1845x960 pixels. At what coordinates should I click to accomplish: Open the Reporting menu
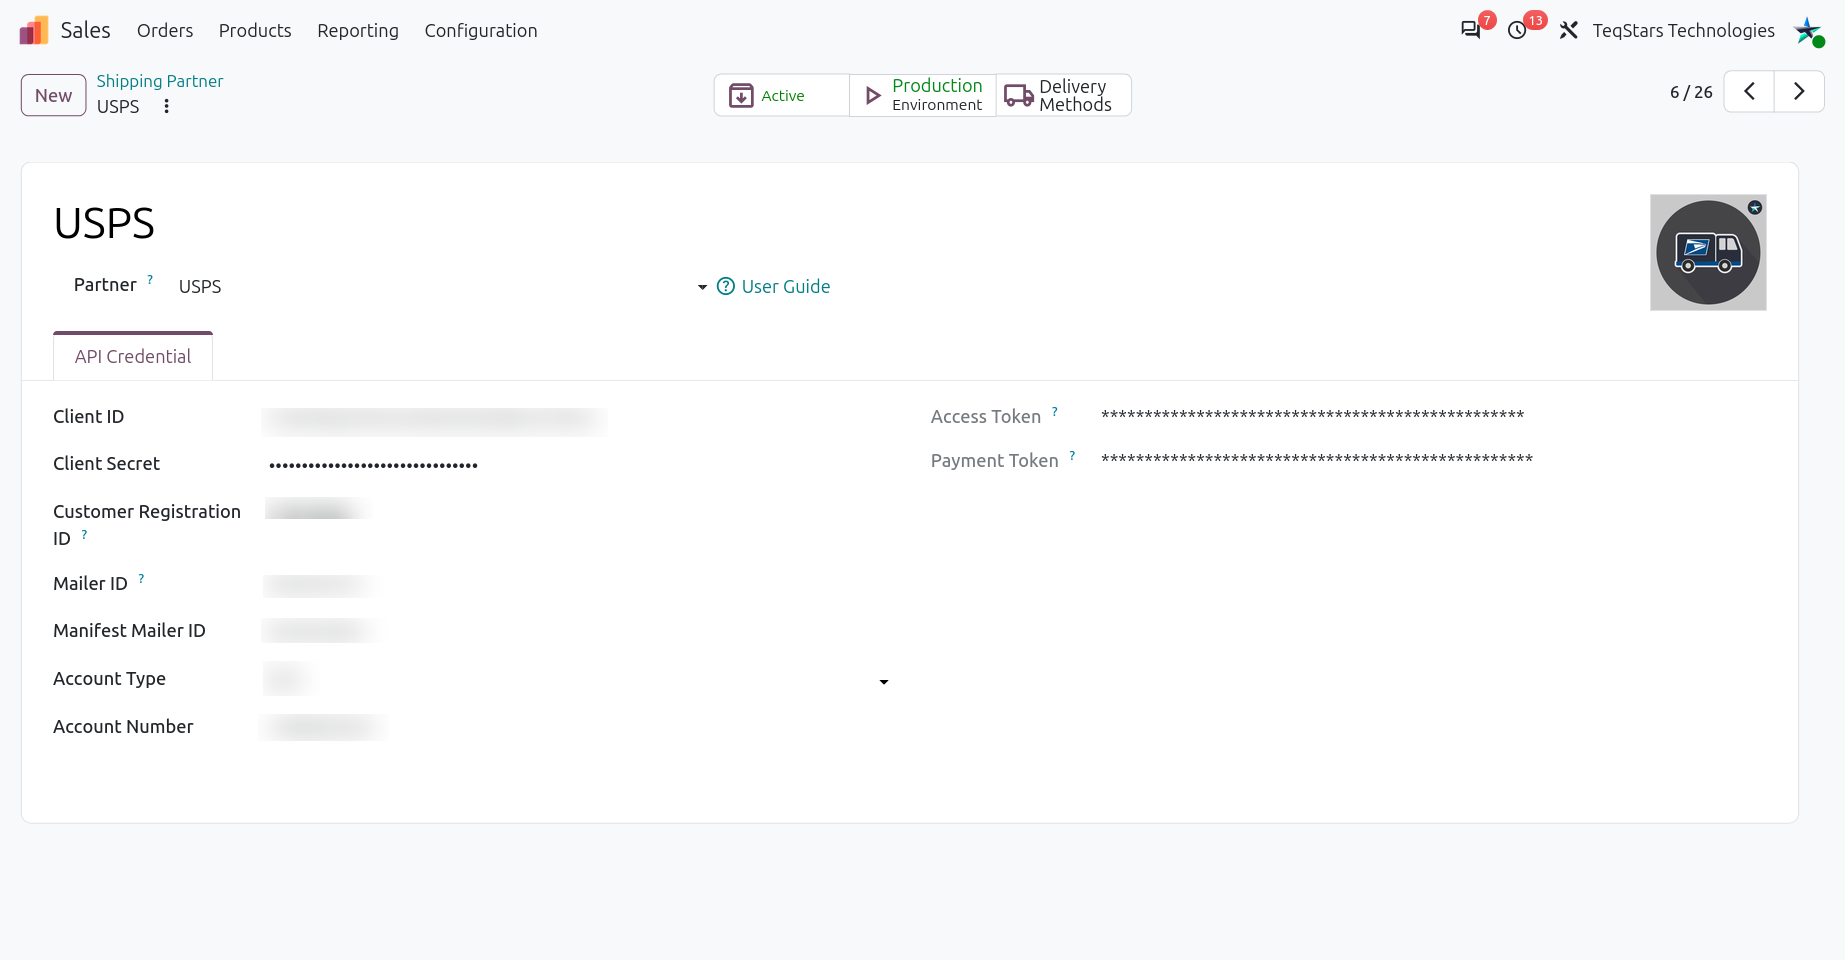coord(358,31)
